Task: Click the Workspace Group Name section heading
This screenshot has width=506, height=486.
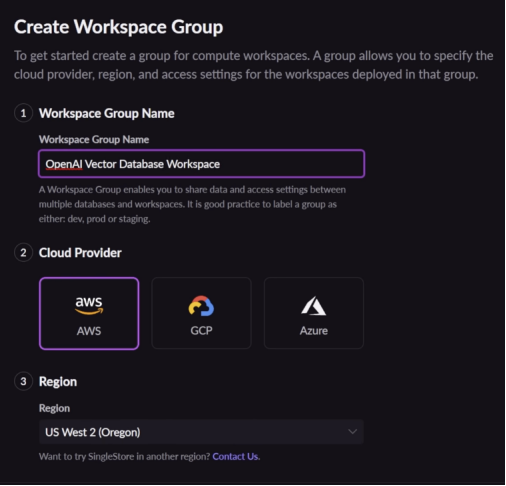Action: pos(107,113)
